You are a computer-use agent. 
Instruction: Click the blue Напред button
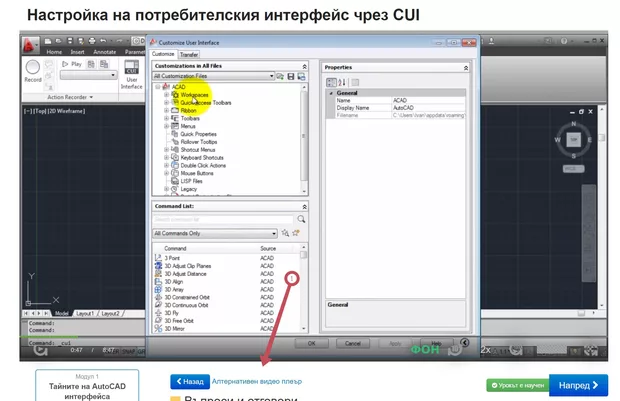(578, 385)
